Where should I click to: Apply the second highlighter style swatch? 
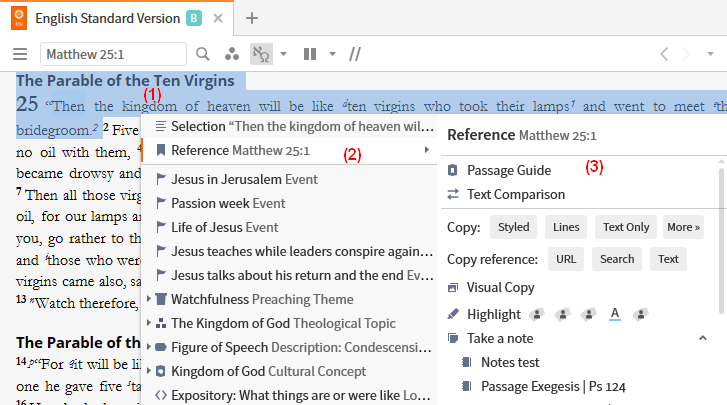click(x=563, y=314)
